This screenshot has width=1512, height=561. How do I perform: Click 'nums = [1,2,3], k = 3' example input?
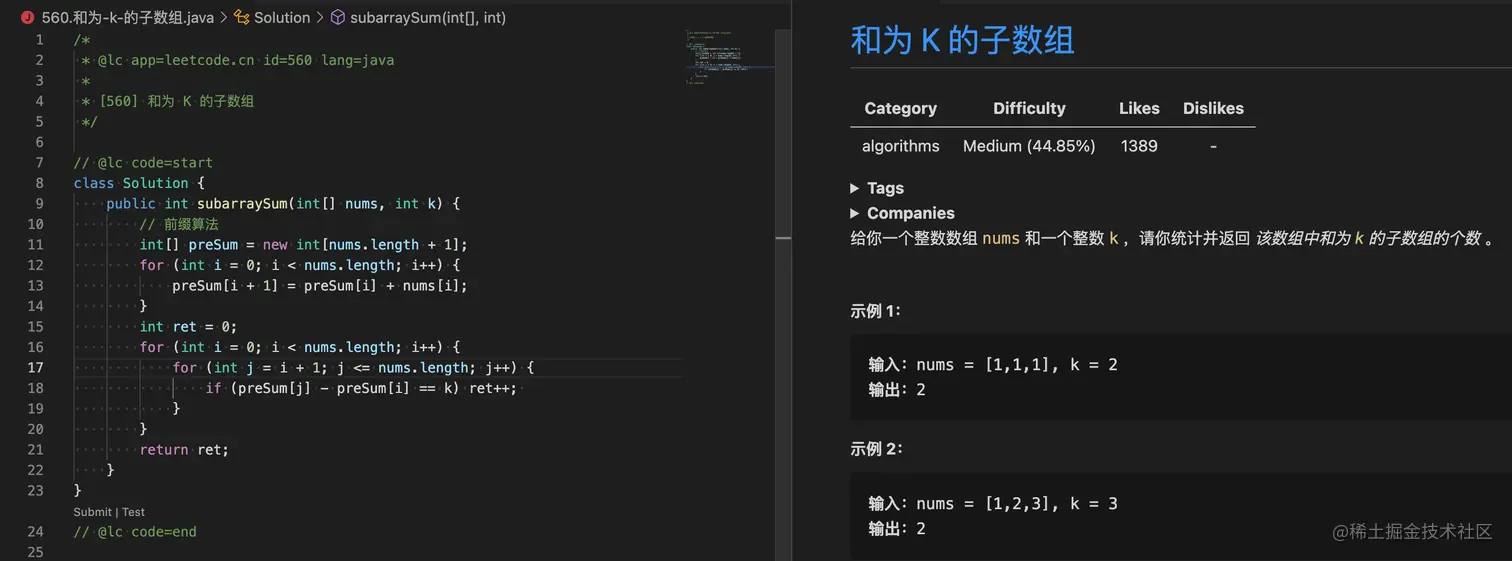pyautogui.click(x=1017, y=503)
